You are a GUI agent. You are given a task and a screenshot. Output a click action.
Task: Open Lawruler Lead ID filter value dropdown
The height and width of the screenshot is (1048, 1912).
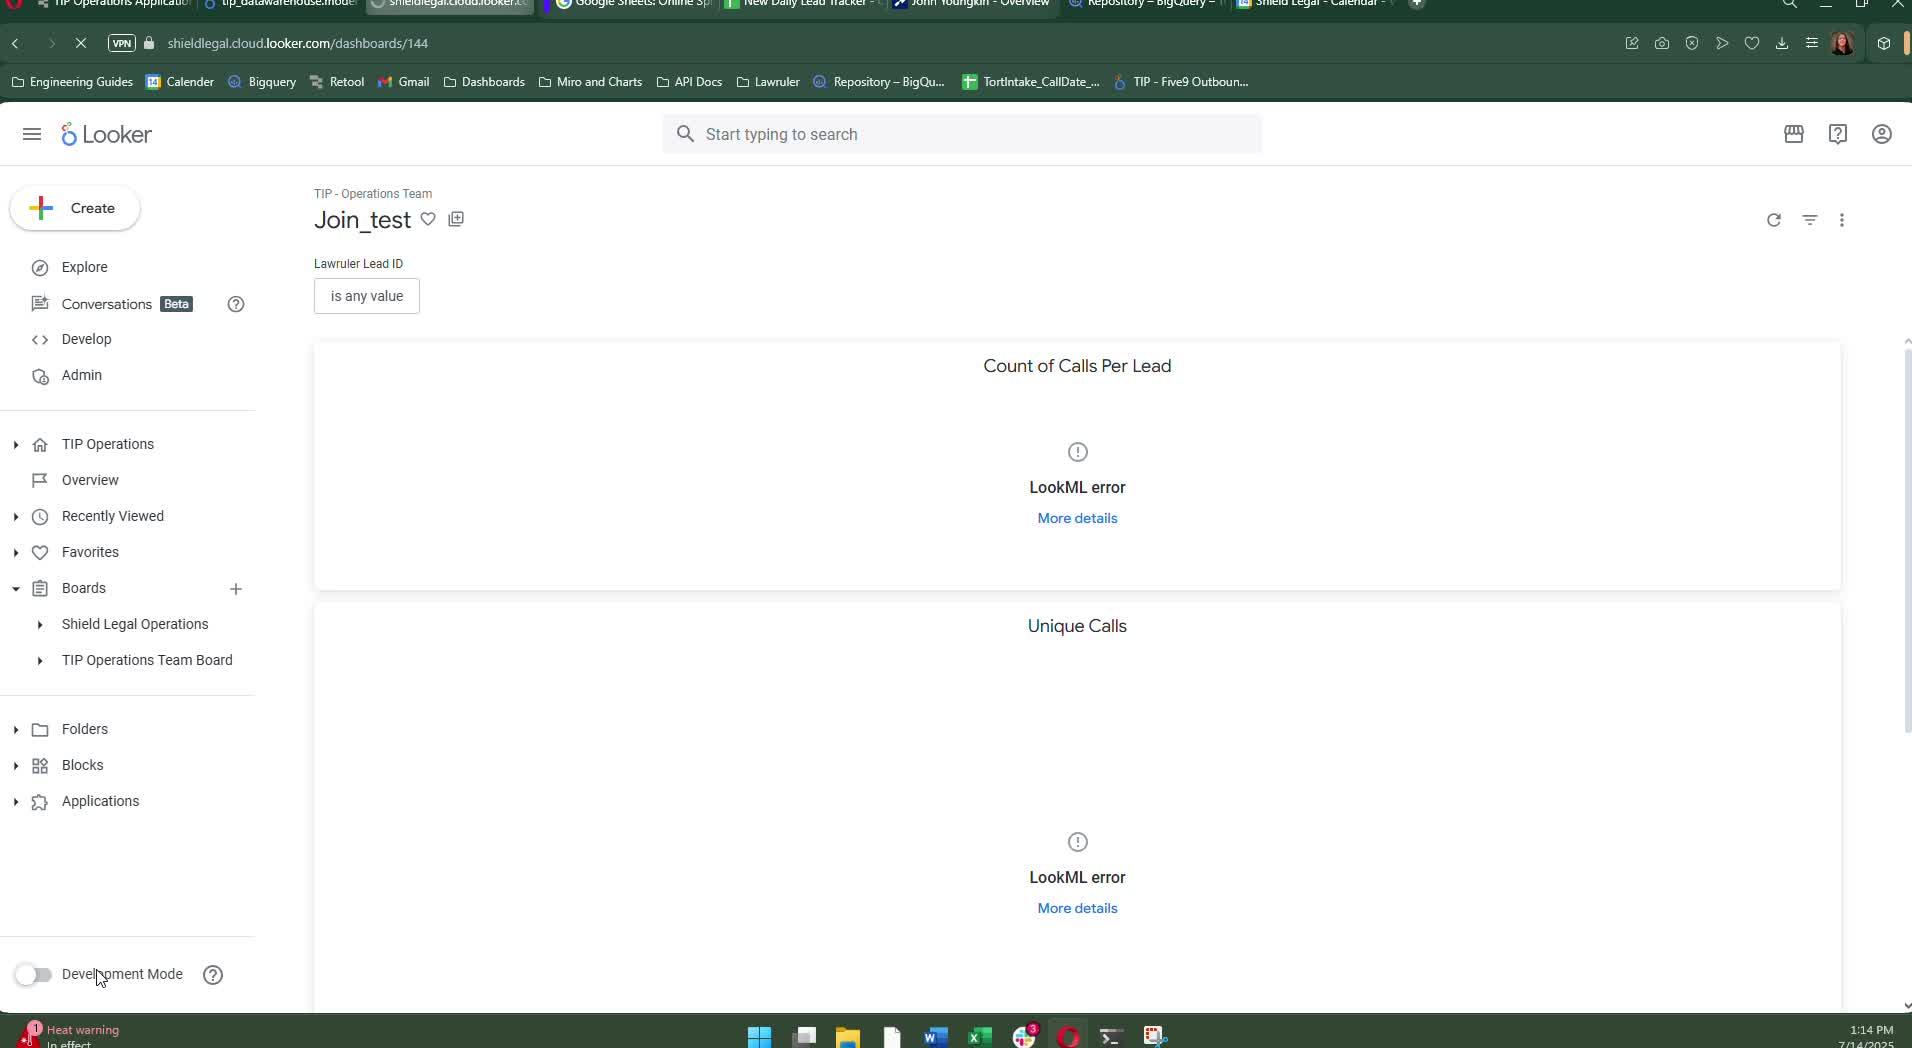[x=367, y=296]
